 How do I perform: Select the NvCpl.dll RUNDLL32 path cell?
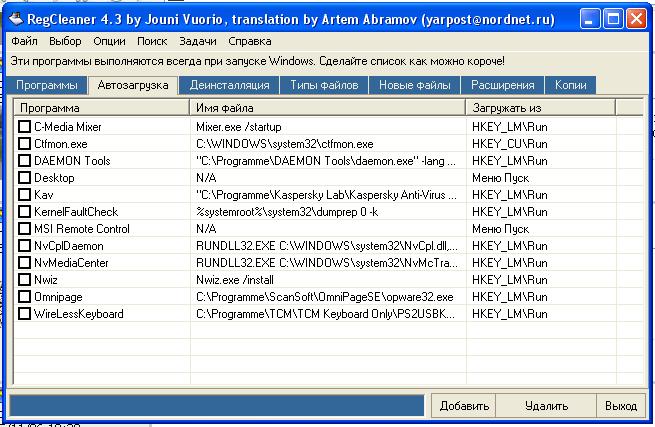[x=327, y=246]
